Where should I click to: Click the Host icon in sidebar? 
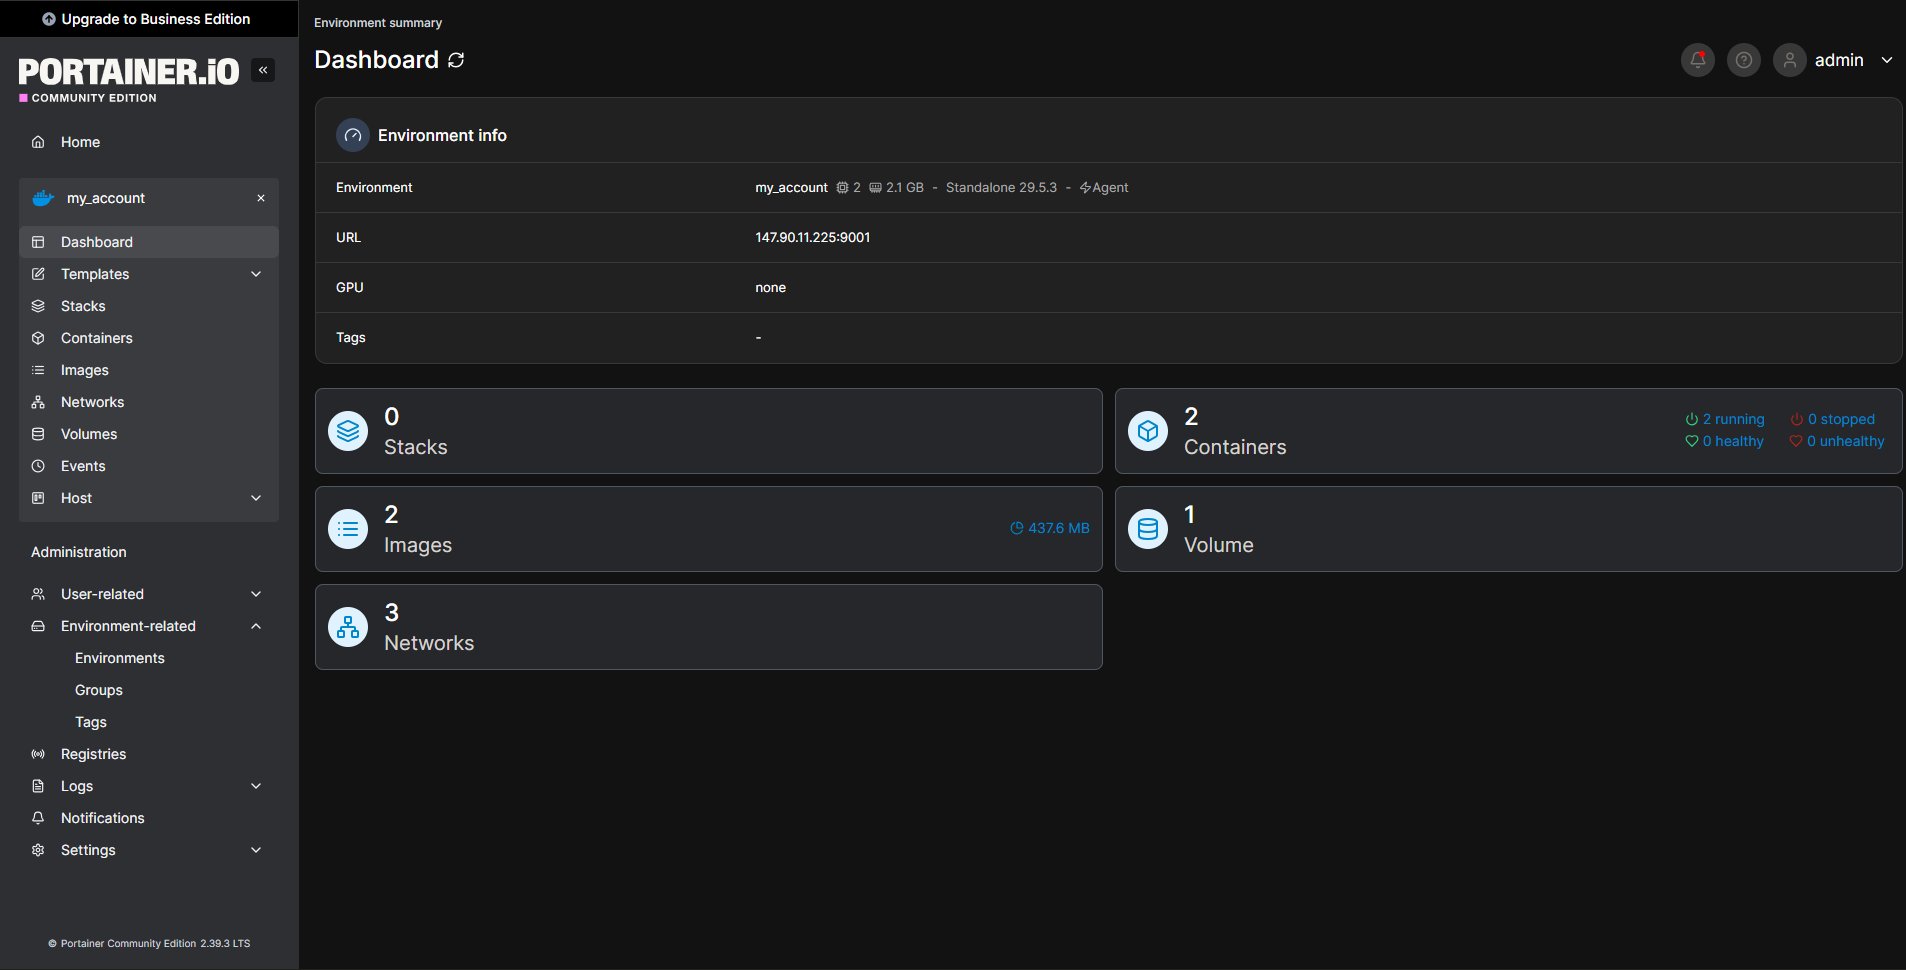[38, 498]
